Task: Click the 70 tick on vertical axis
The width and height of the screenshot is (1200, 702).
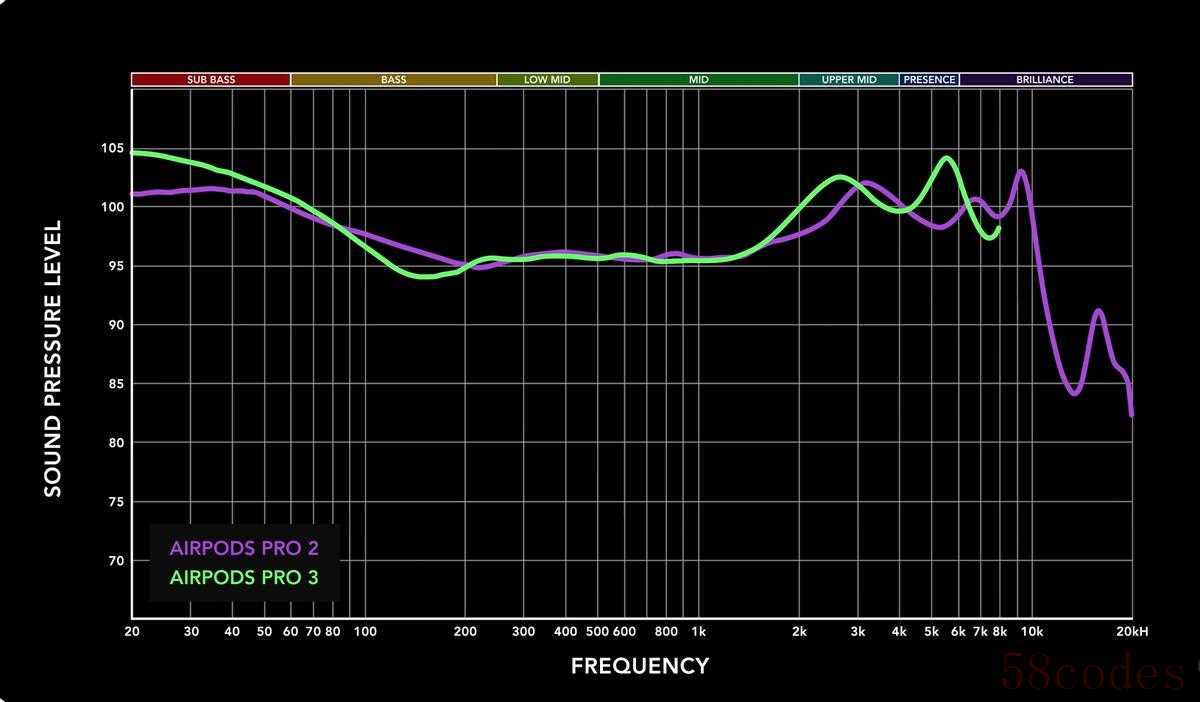Action: pyautogui.click(x=115, y=561)
